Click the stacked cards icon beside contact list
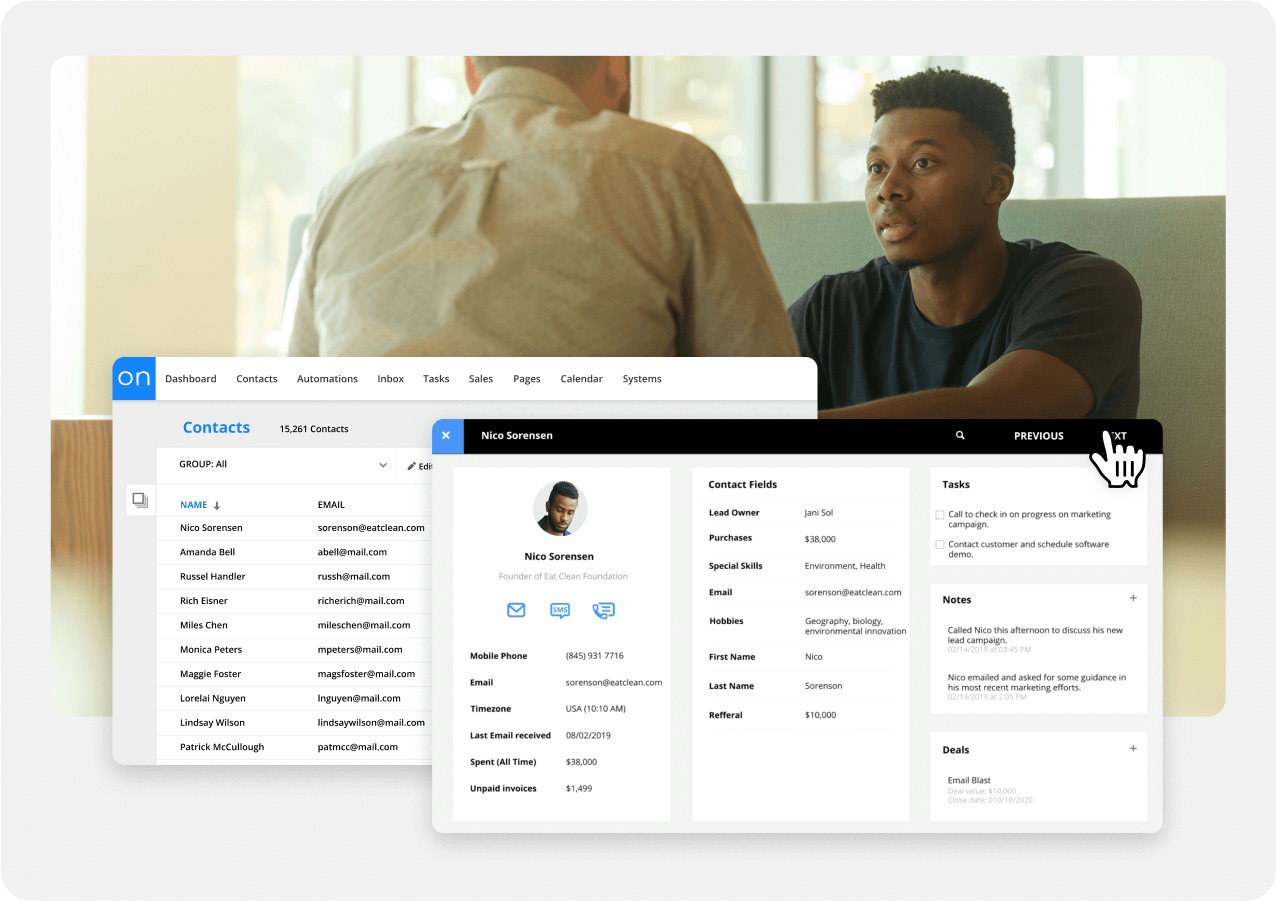Image resolution: width=1276 pixels, height=901 pixels. click(x=140, y=500)
